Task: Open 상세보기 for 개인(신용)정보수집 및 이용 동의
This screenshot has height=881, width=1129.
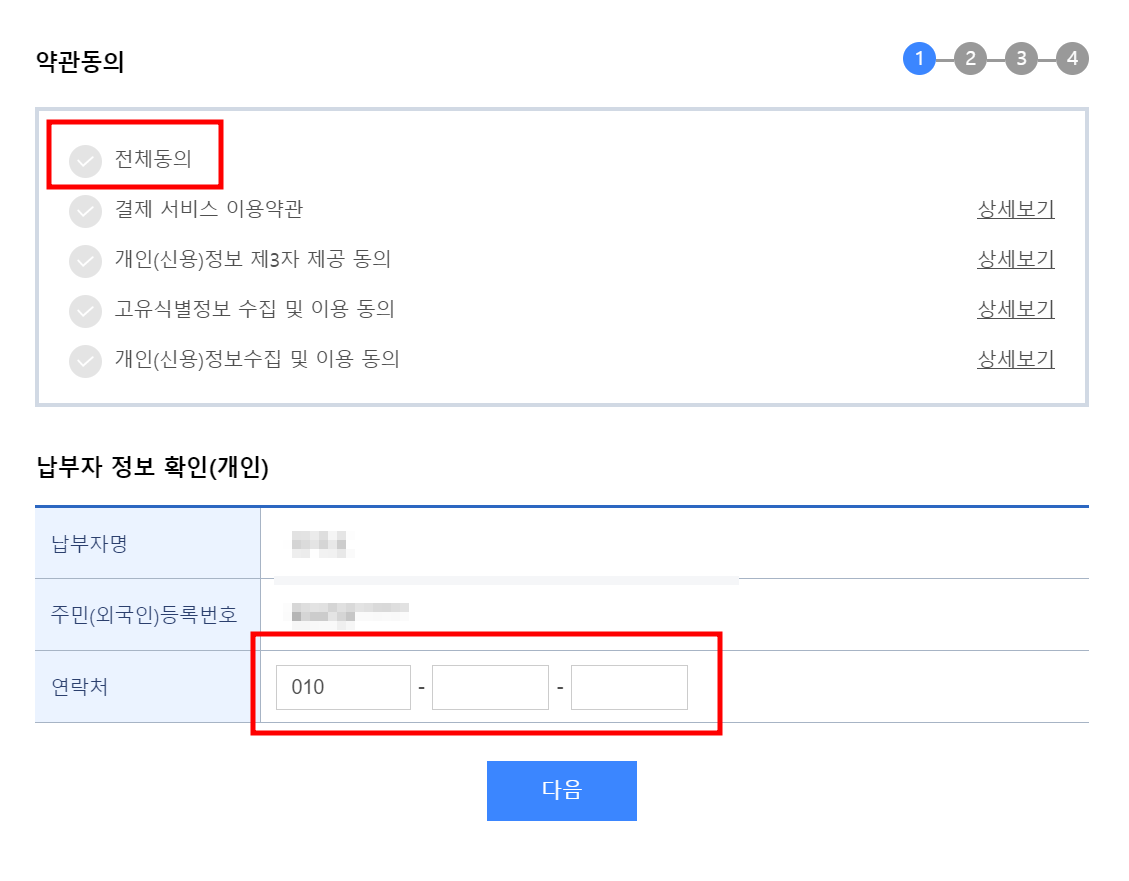Action: 1015,360
